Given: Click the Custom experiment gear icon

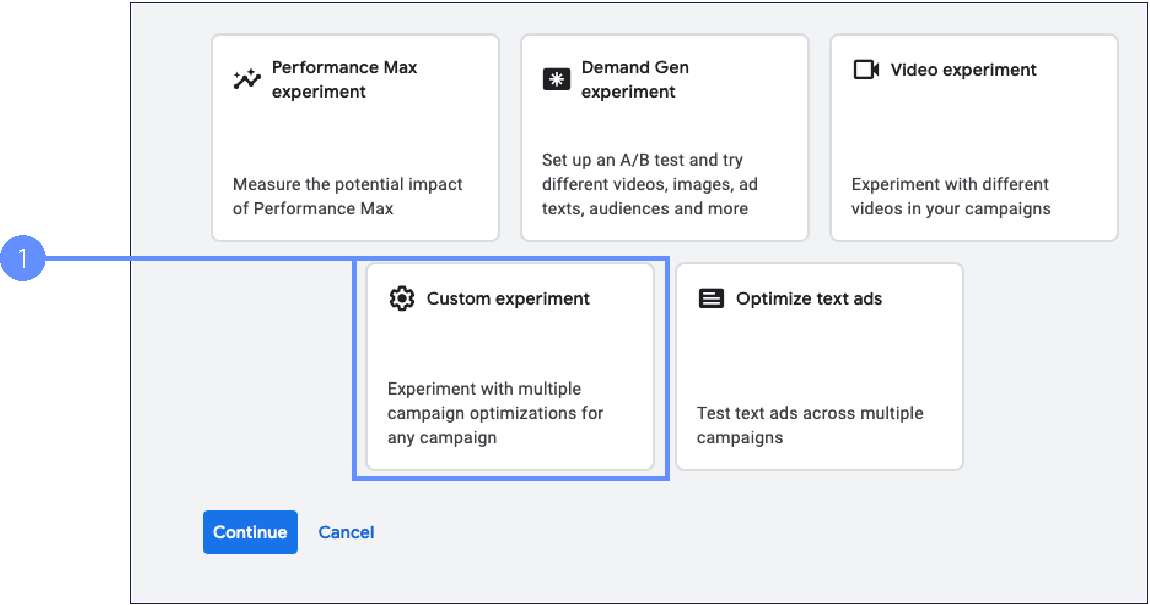Looking at the screenshot, I should (401, 299).
